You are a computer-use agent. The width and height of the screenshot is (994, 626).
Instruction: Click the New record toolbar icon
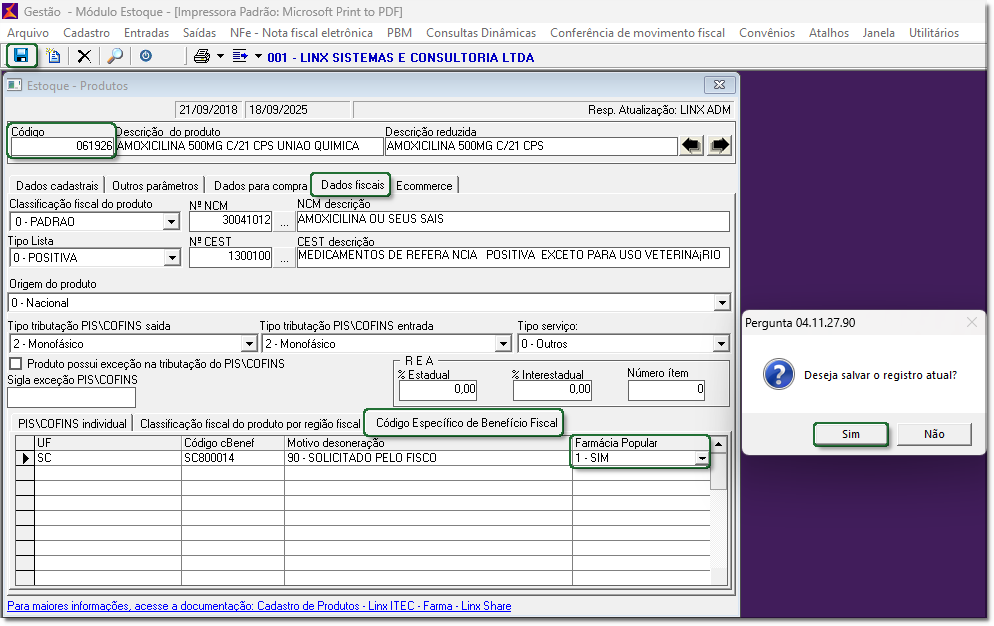click(53, 56)
